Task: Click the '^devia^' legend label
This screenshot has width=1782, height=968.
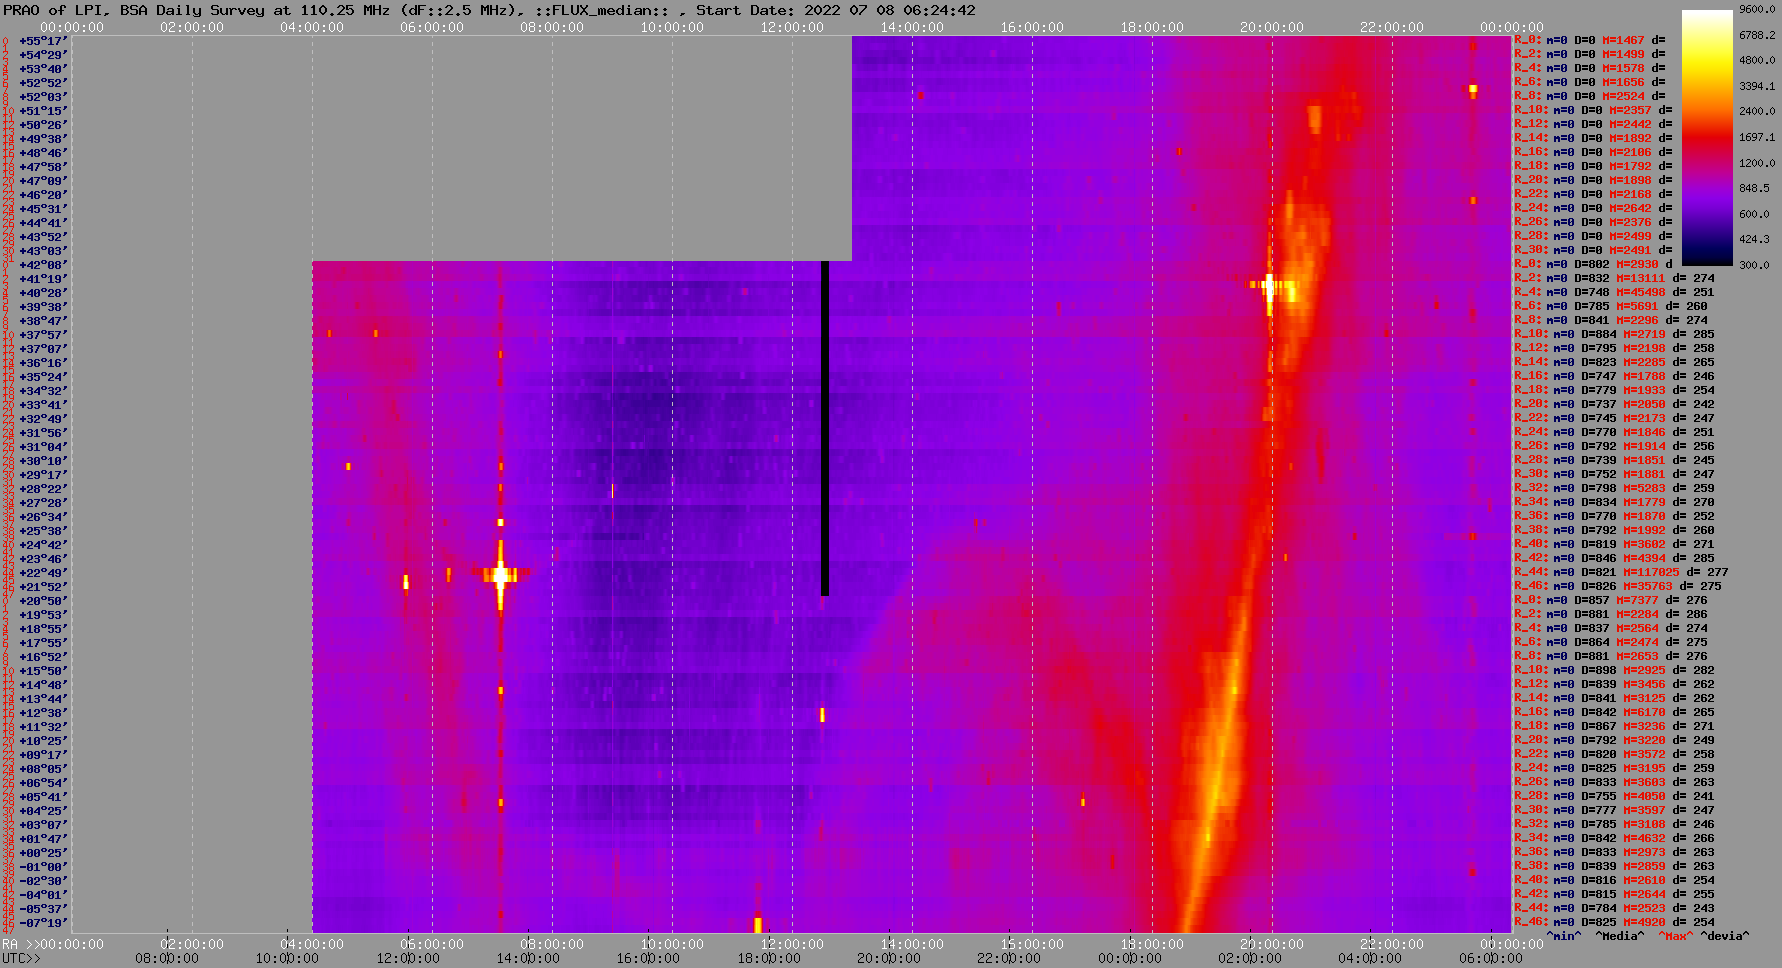Action: pos(1725,936)
